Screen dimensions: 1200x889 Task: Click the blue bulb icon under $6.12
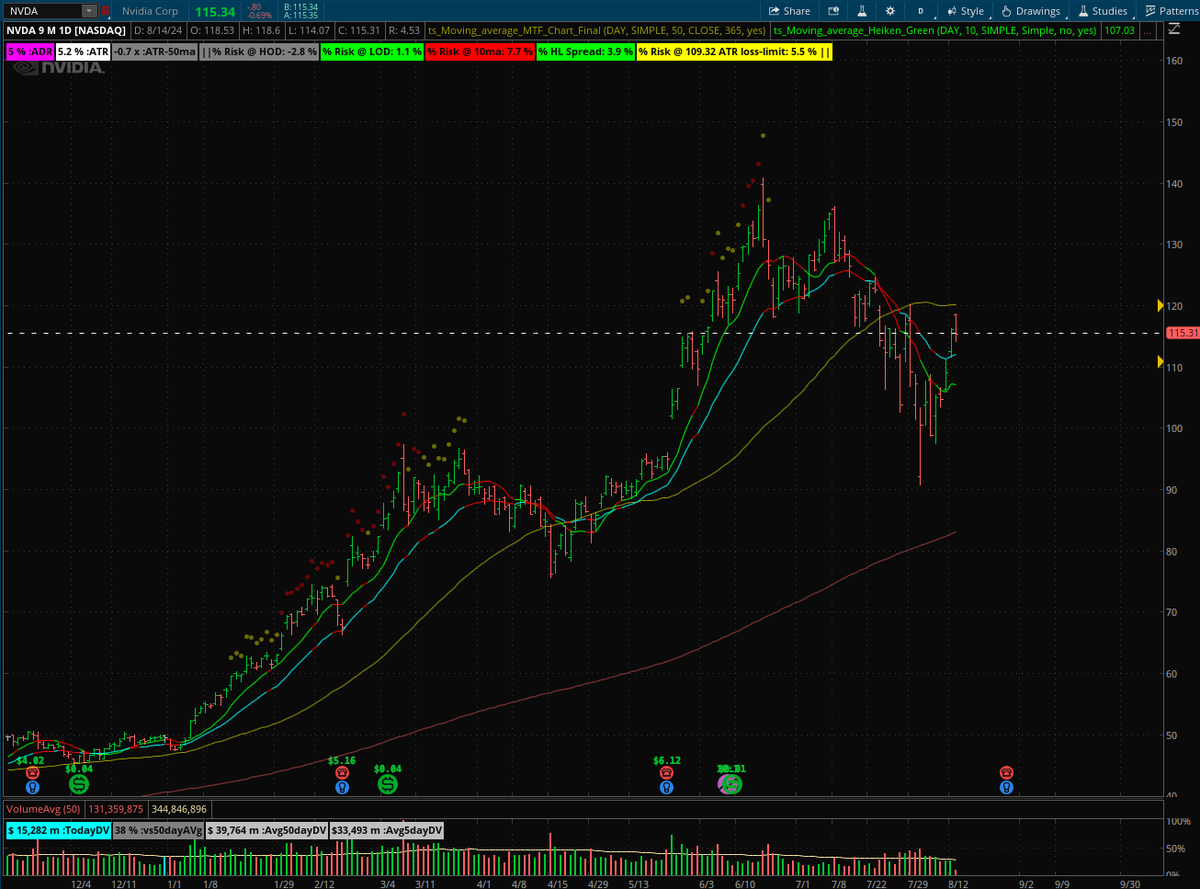coord(666,787)
